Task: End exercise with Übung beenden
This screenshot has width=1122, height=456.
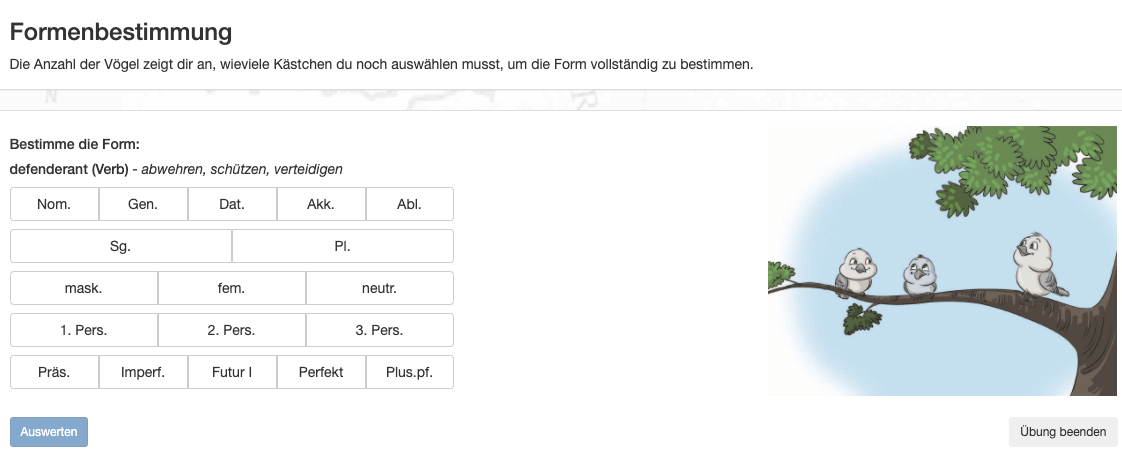Action: coord(1063,432)
